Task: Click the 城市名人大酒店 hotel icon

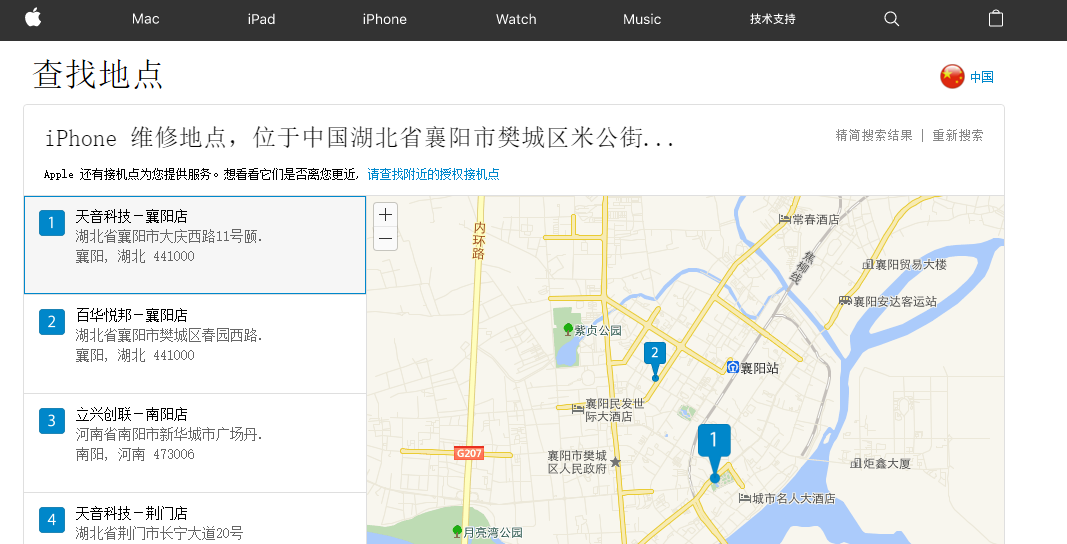Action: pyautogui.click(x=744, y=498)
